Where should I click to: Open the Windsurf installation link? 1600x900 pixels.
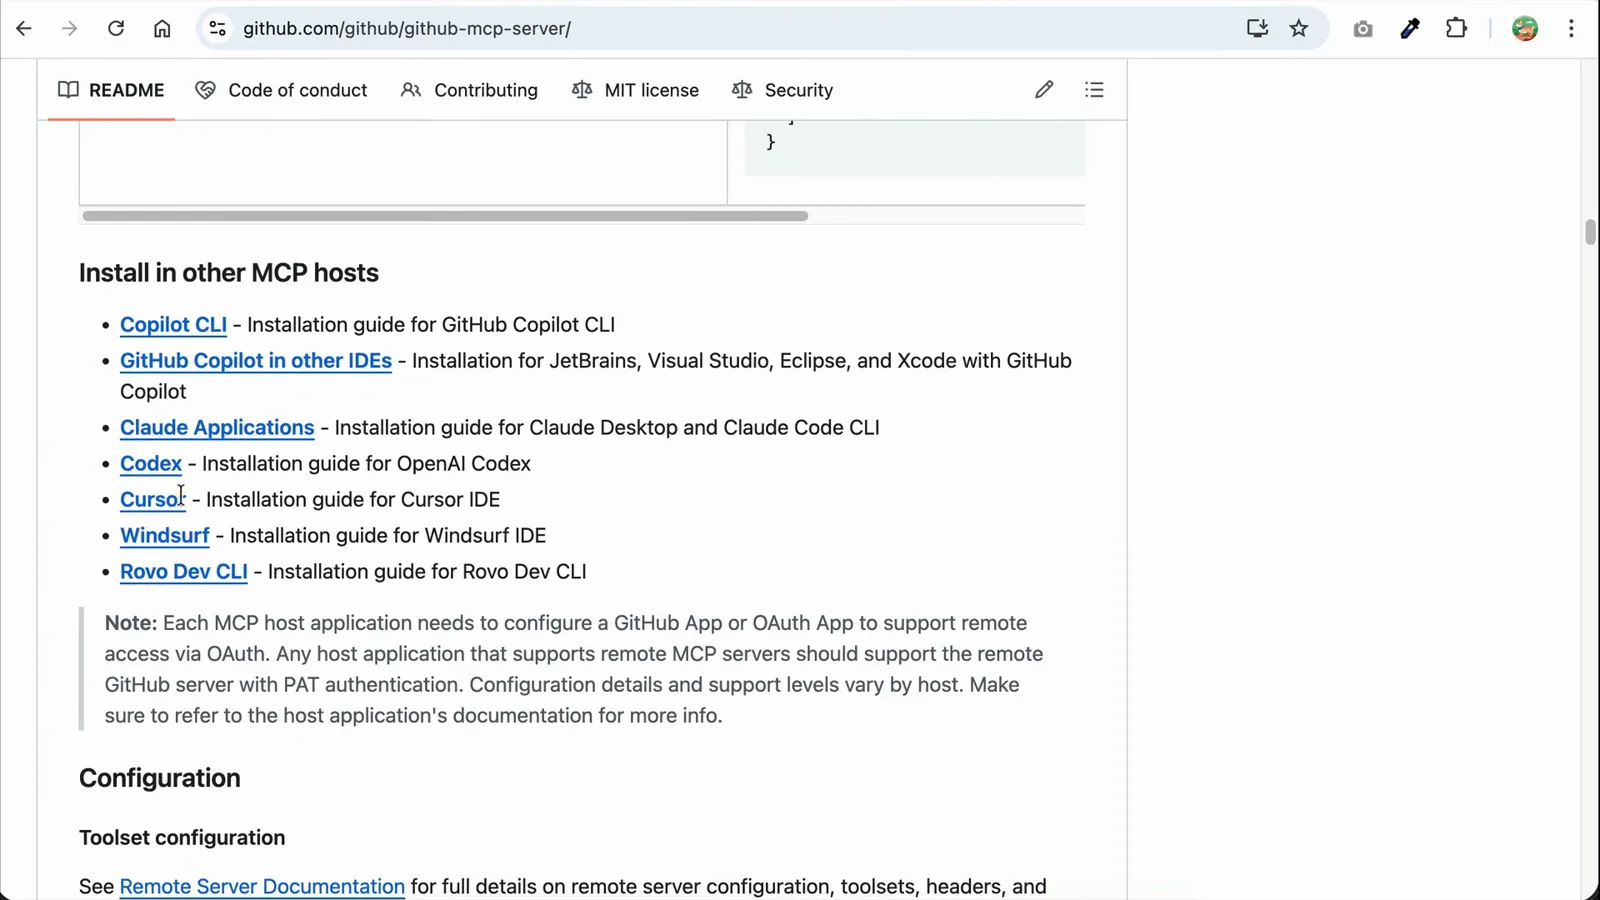(165, 536)
